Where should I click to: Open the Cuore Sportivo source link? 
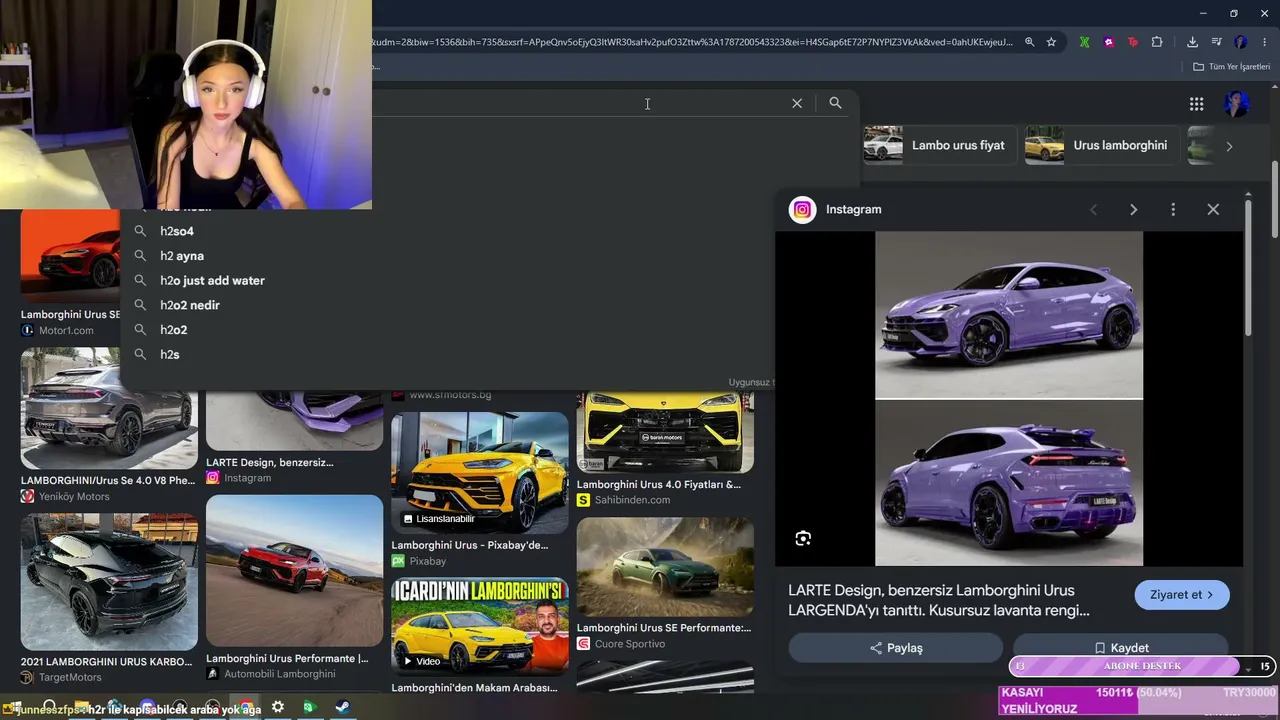tap(621, 644)
